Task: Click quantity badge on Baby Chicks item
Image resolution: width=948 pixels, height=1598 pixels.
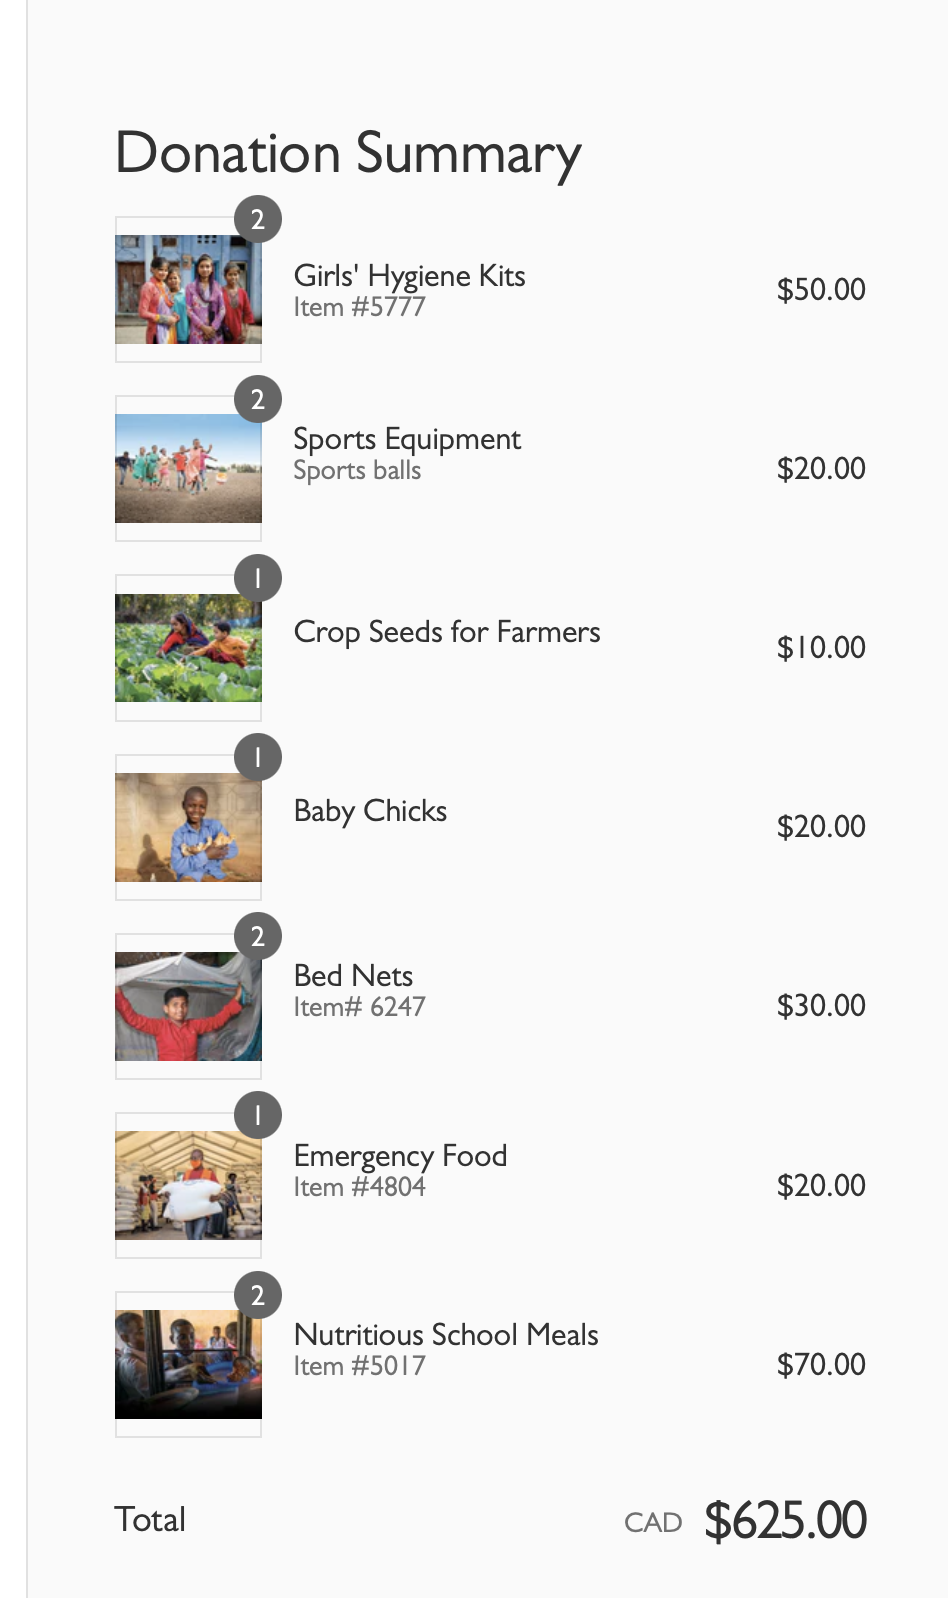Action: click(x=258, y=757)
